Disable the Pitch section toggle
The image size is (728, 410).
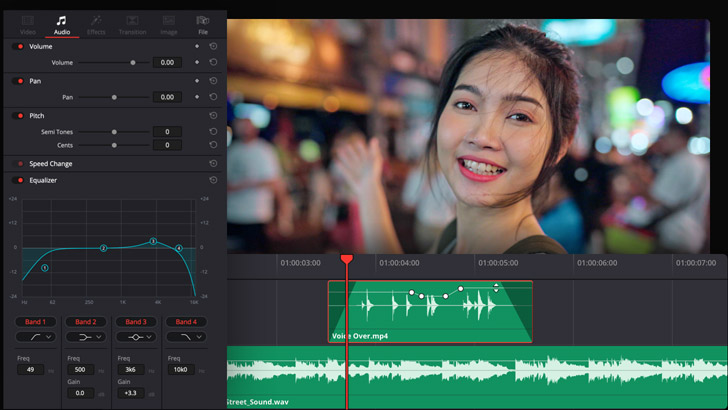(19, 116)
